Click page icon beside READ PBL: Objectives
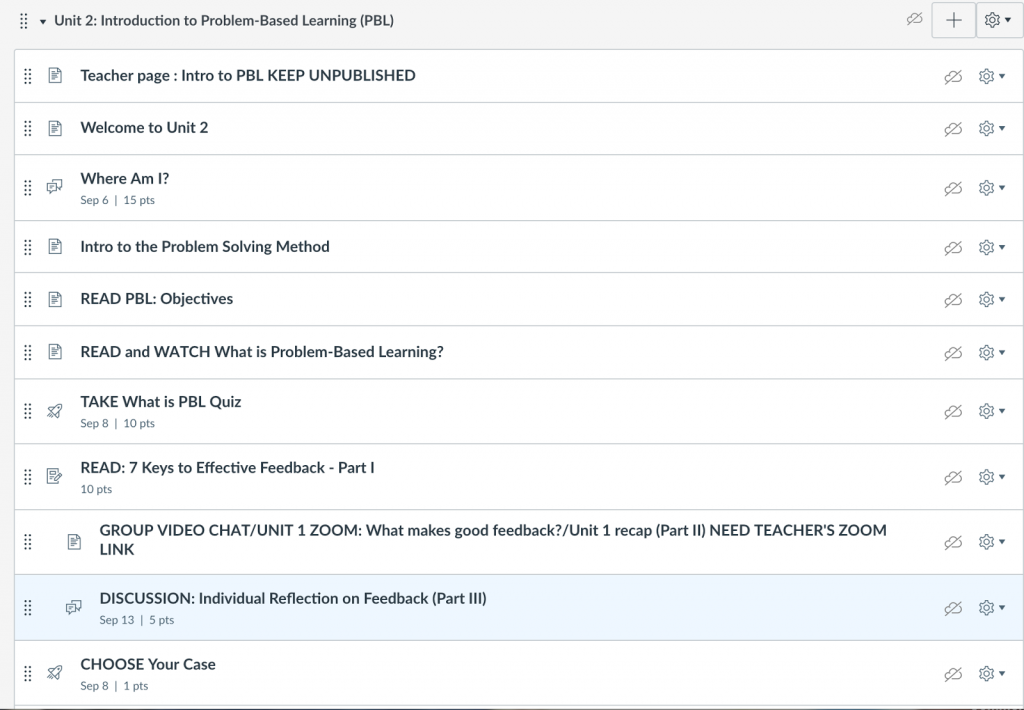This screenshot has width=1024, height=710. click(55, 299)
